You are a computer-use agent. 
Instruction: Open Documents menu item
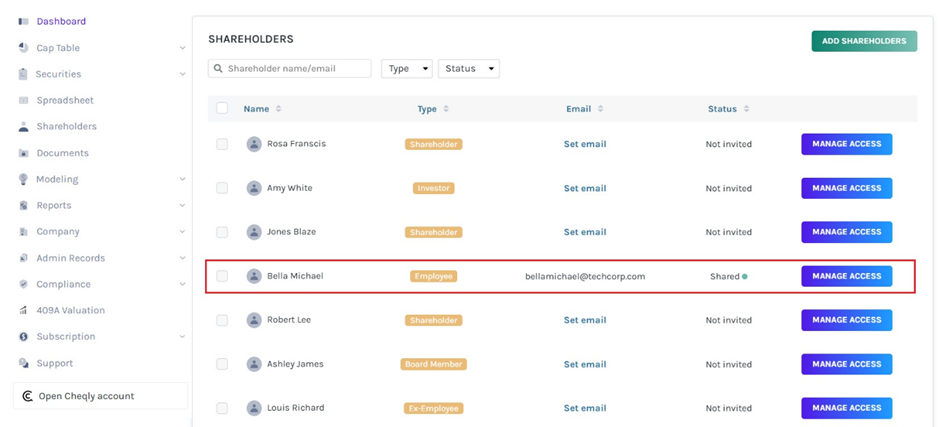pyautogui.click(x=62, y=153)
